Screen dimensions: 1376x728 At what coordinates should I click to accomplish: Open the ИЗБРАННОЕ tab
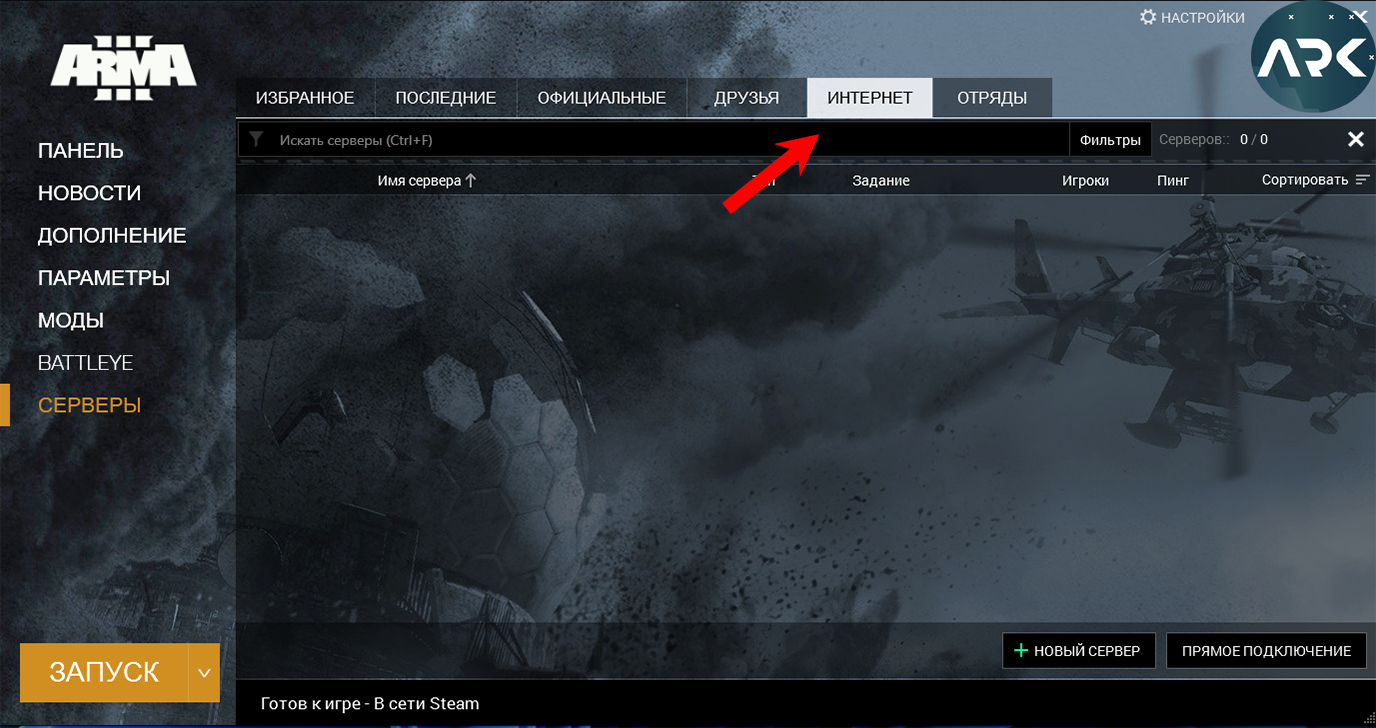tap(305, 98)
